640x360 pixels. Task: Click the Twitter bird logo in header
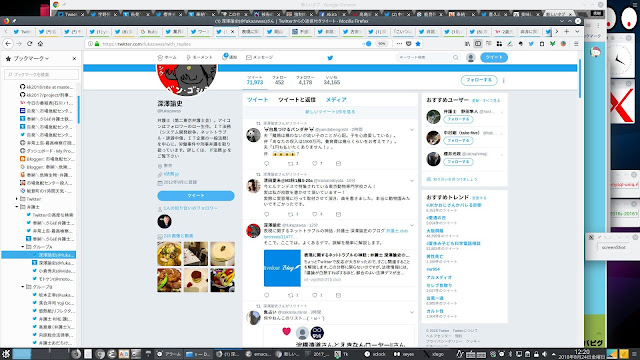(x=330, y=58)
